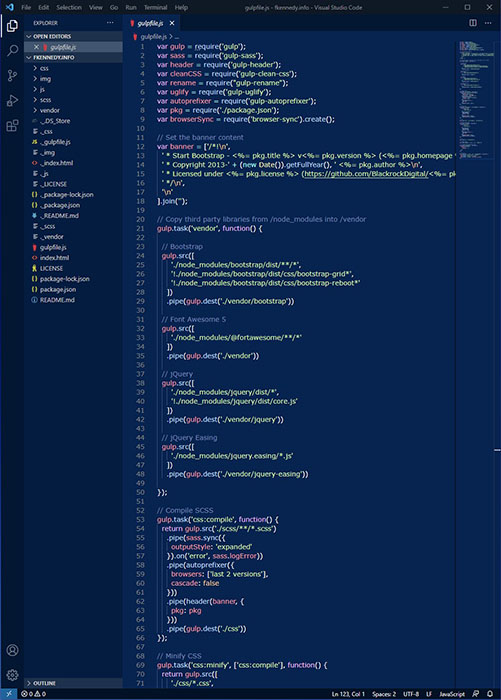Close the gulpfile.js editor tab
501x700 pixels.
172,23
